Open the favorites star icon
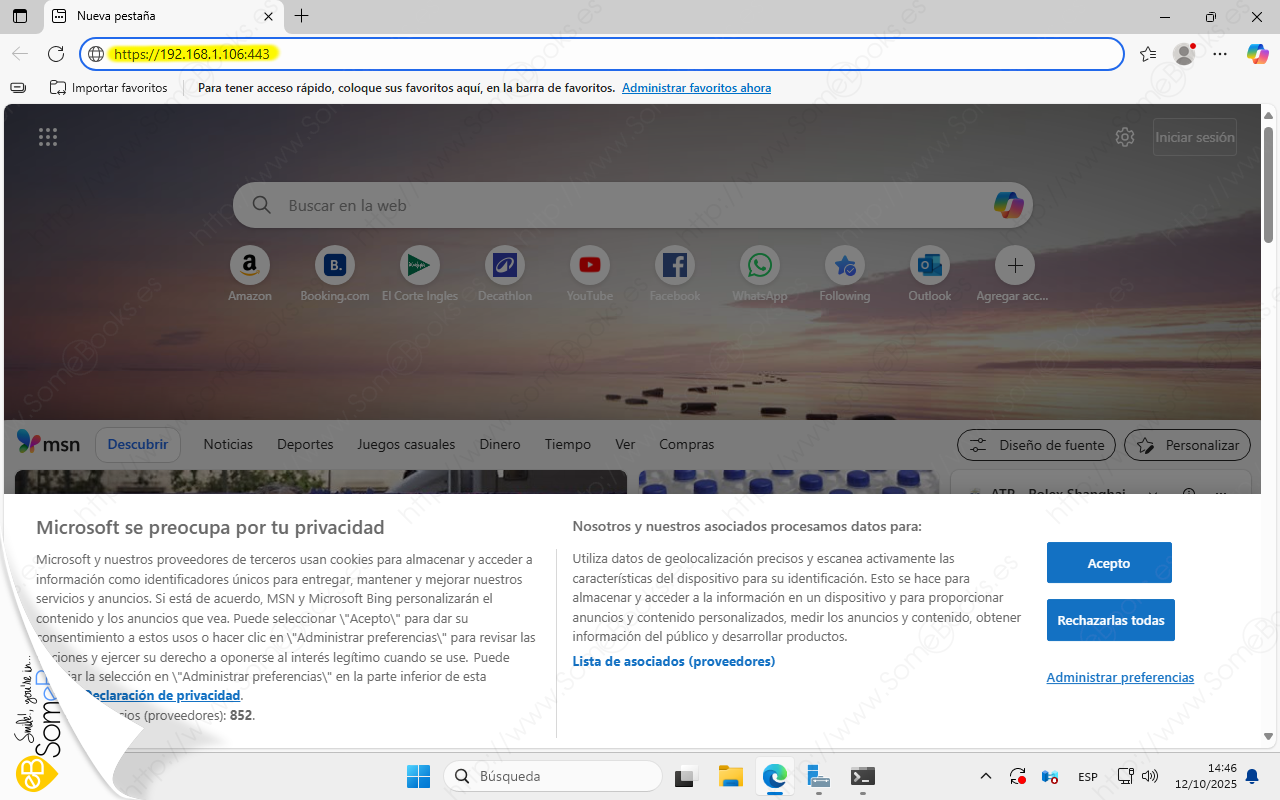Viewport: 1280px width, 800px height. 1147,54
